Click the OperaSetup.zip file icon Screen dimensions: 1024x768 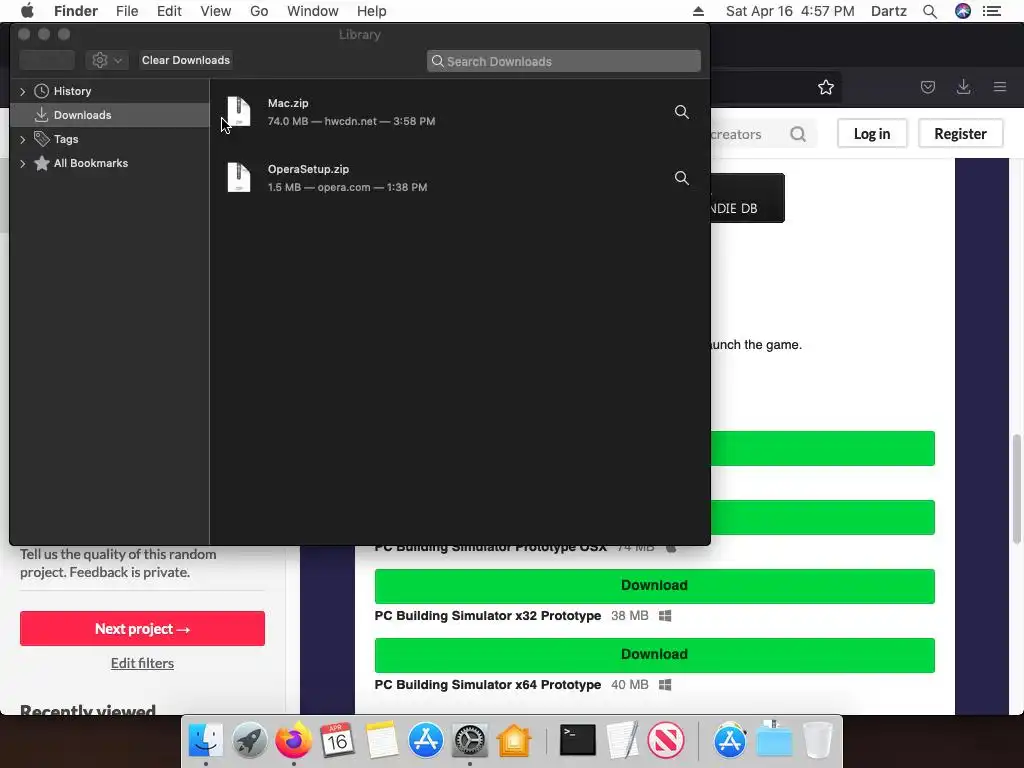pyautogui.click(x=238, y=178)
